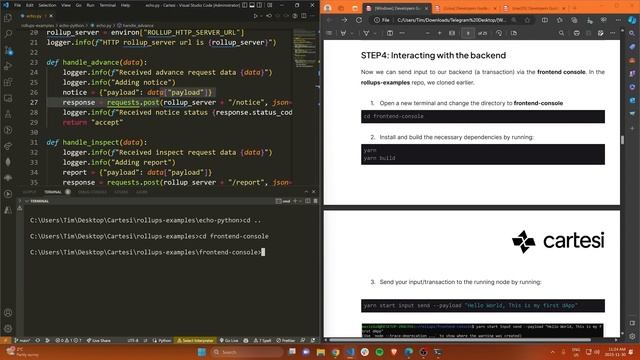This screenshot has width=640, height=360.
Task: Add a new terminal with the plus icon
Action: 295,201
